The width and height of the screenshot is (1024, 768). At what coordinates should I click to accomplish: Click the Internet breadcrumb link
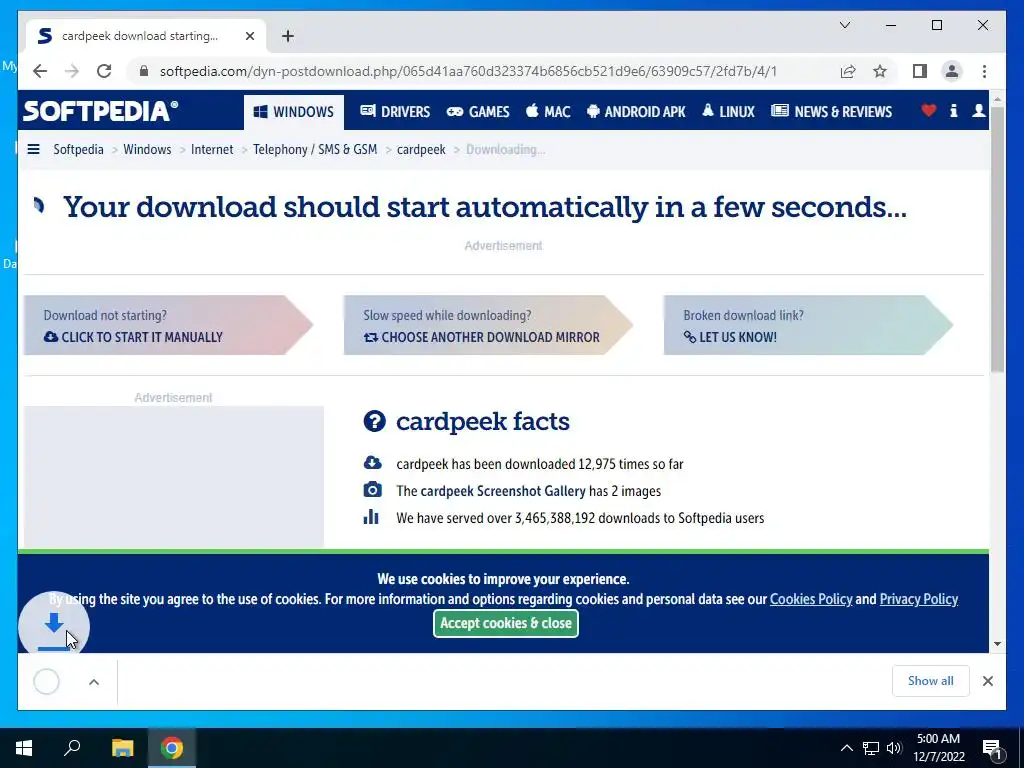coord(212,150)
